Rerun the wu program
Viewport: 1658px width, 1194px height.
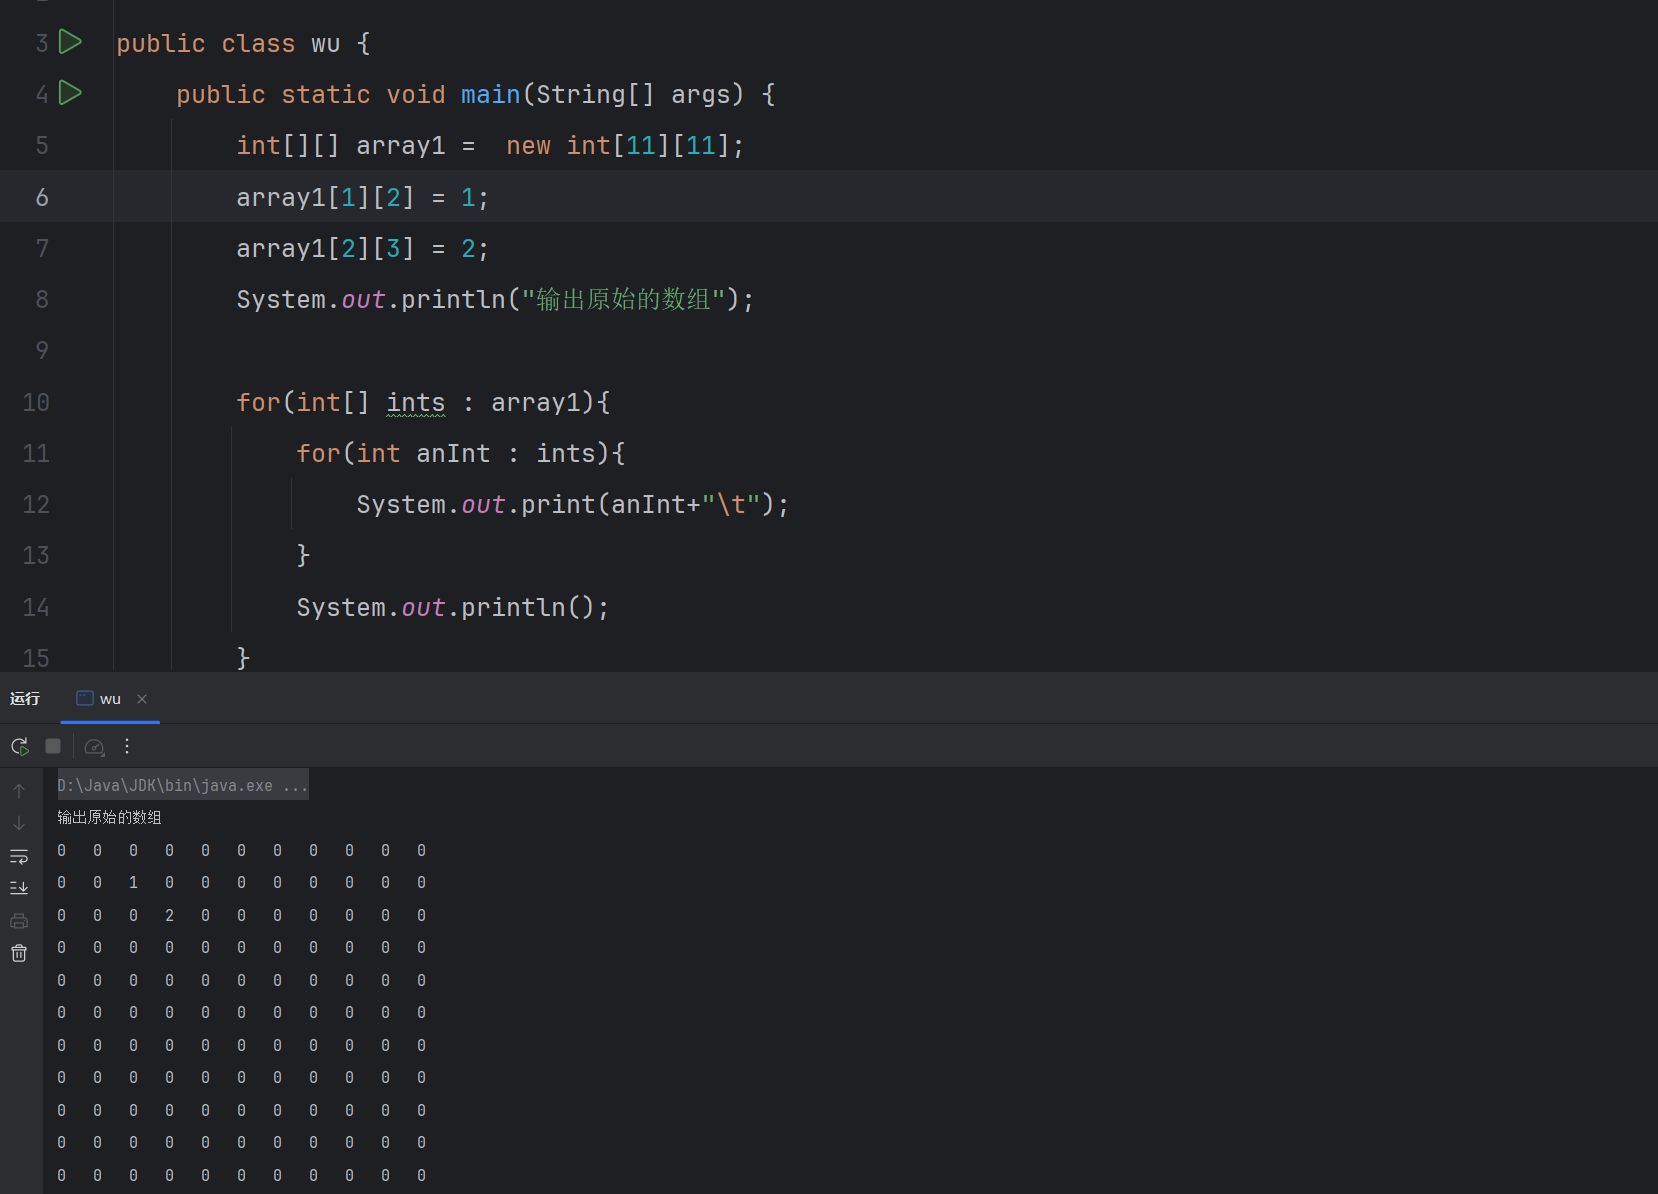tap(20, 746)
